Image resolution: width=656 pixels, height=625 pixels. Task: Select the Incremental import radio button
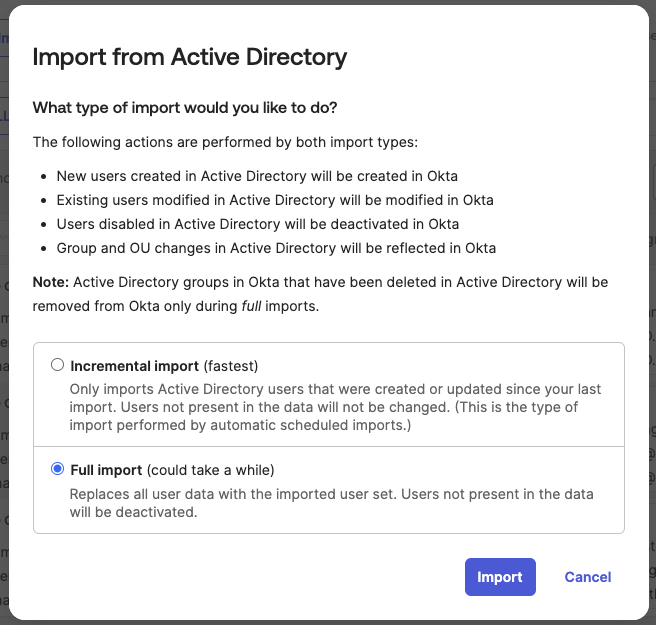click(57, 365)
